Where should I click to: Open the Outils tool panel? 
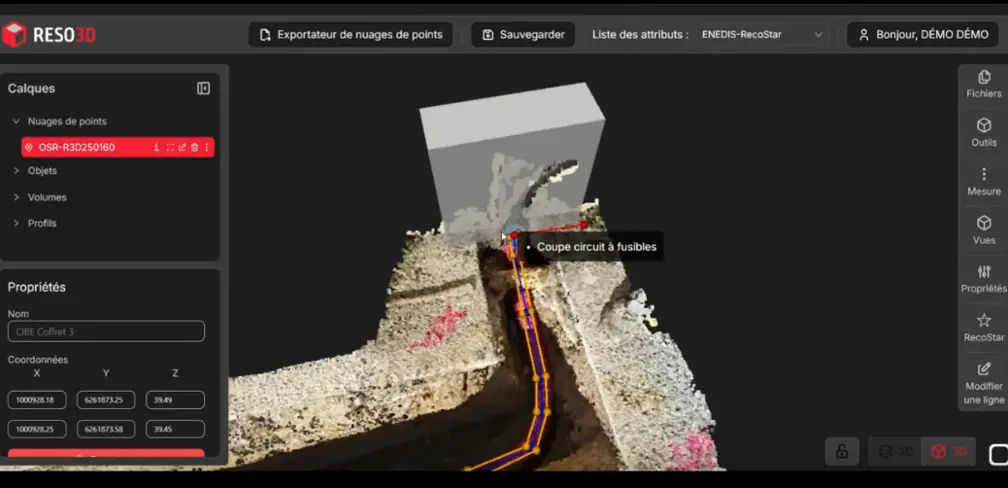983,133
